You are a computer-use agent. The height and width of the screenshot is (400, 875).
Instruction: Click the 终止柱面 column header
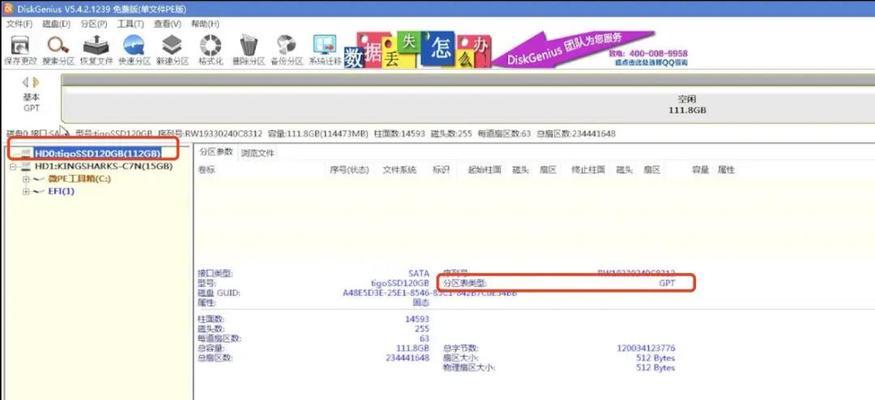[x=588, y=170]
